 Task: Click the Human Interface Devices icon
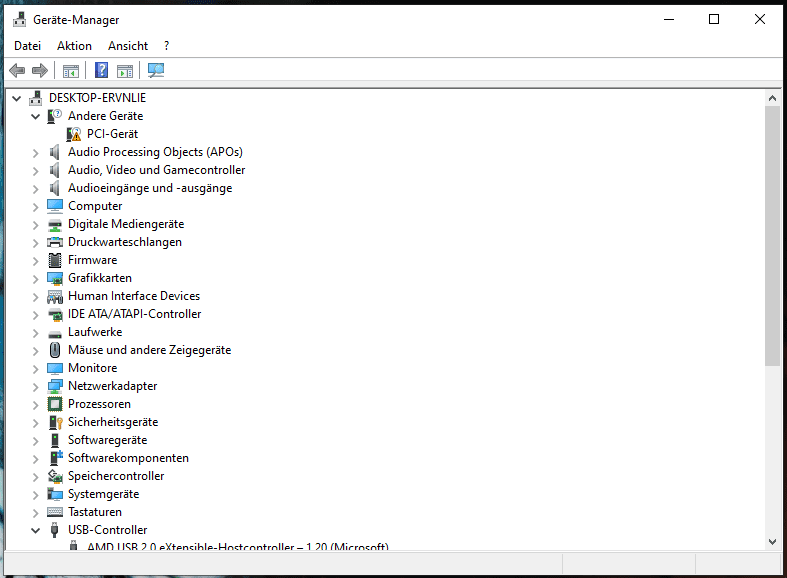tap(55, 297)
